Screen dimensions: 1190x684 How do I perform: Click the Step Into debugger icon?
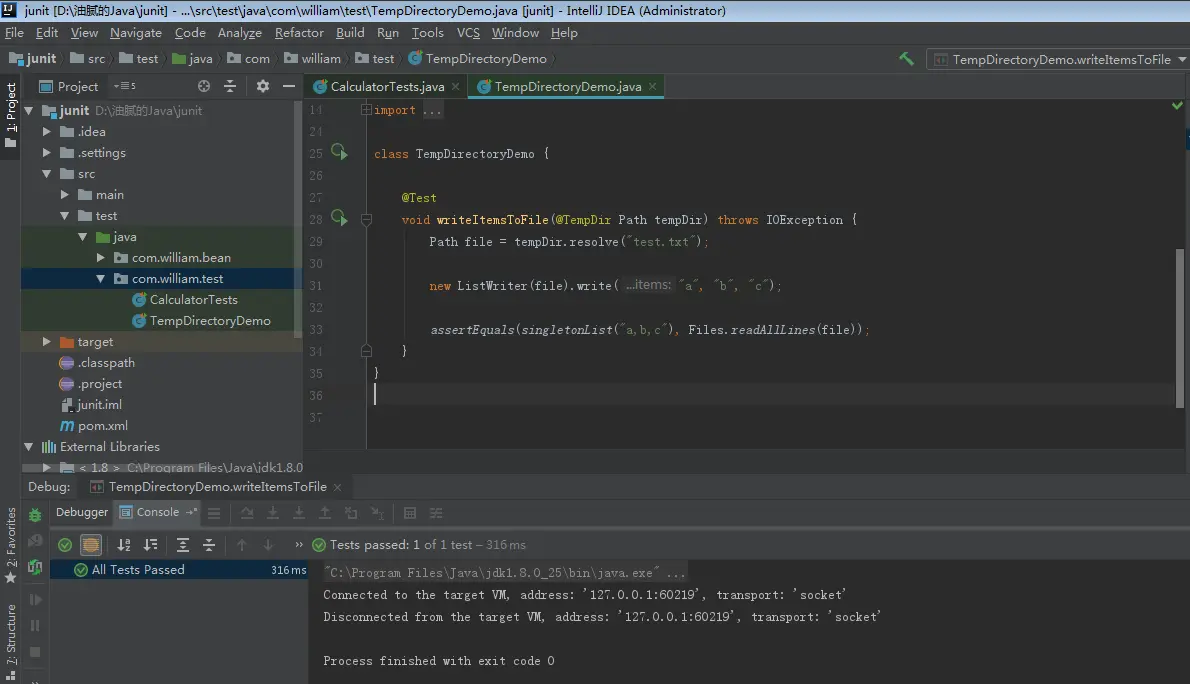click(272, 513)
